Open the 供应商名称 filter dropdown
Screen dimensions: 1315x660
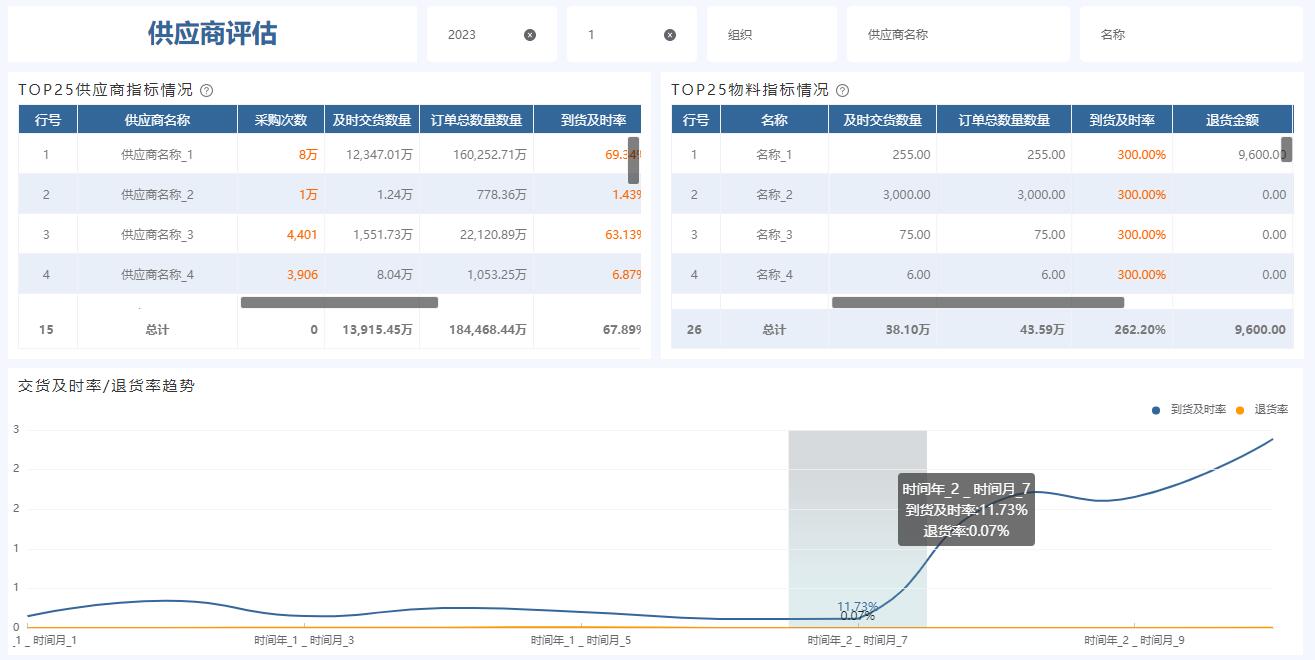click(957, 35)
